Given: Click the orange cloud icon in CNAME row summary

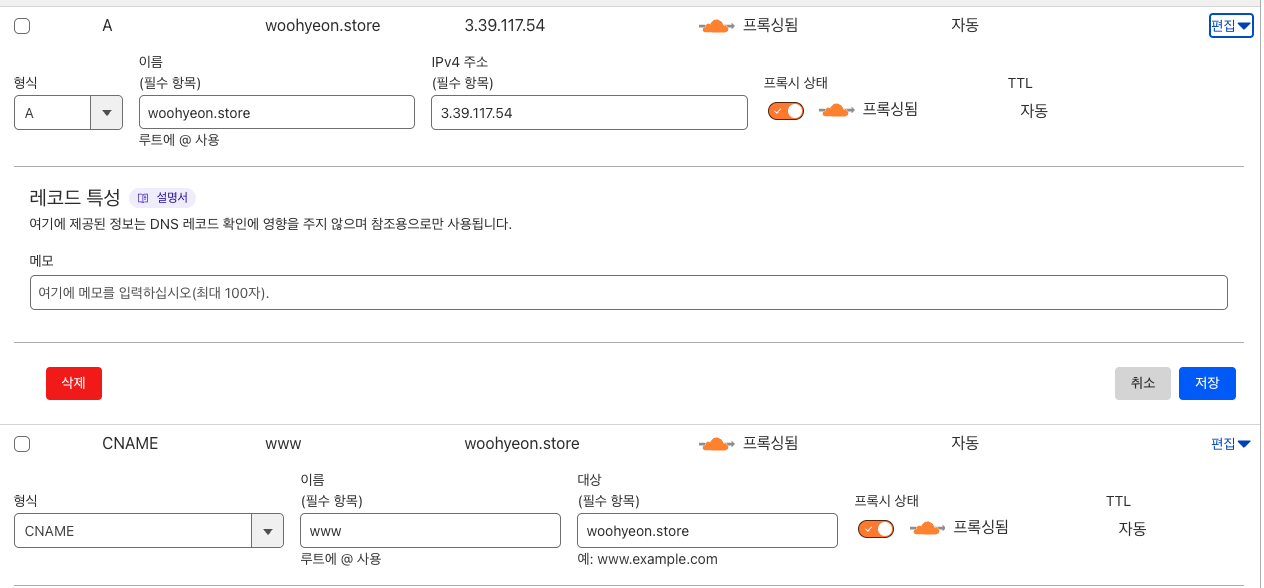Looking at the screenshot, I should click(717, 443).
